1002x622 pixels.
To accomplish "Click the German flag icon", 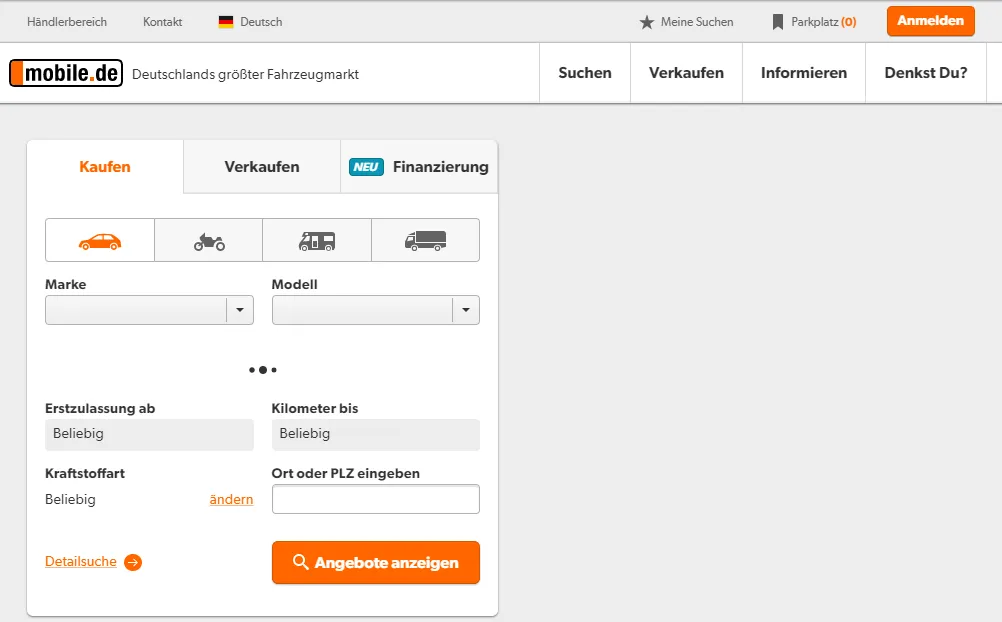I will coord(226,22).
